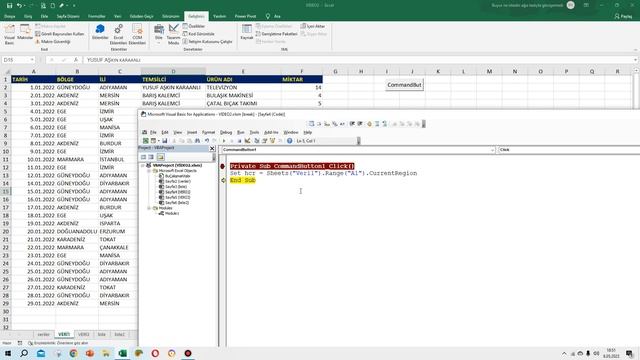Viewport: 640px width, 360px height.
Task: Switch to the Geliştirici ribbon tab
Action: [196, 16]
